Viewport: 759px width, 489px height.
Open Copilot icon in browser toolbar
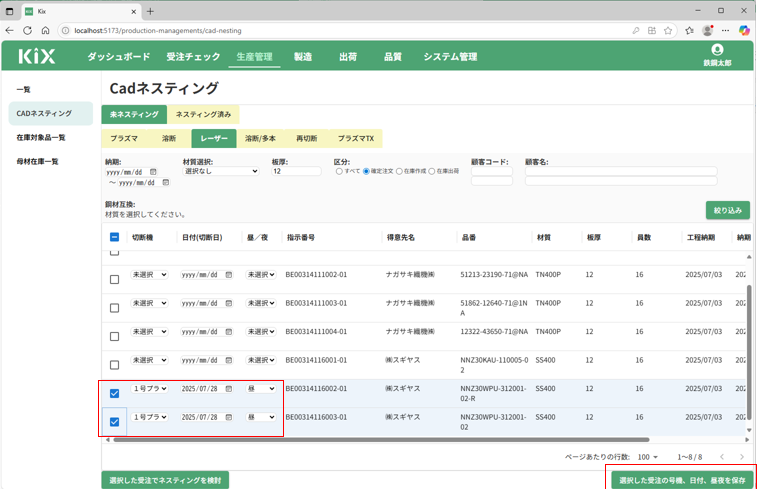tap(744, 31)
